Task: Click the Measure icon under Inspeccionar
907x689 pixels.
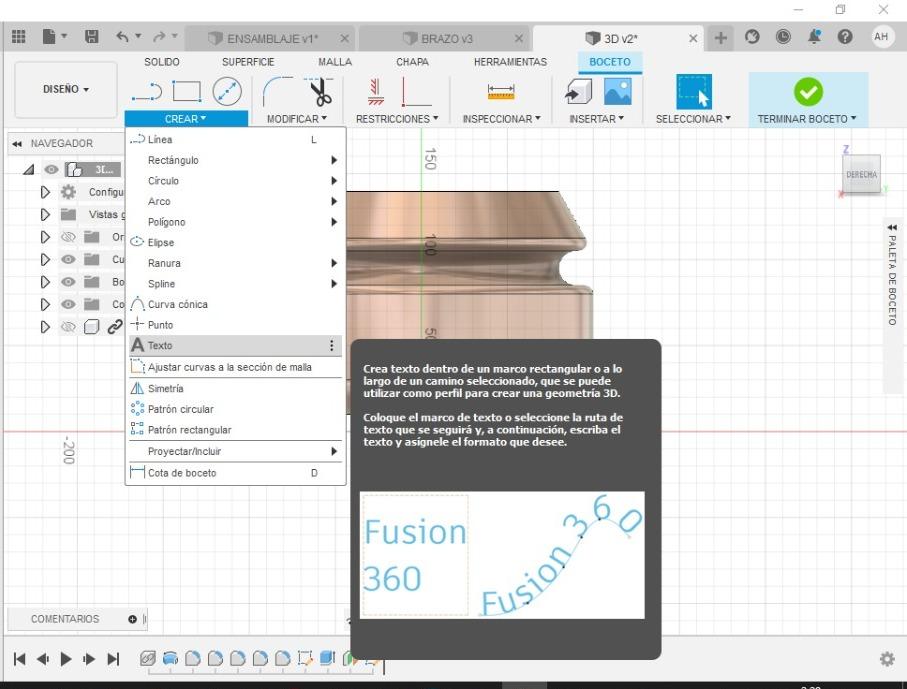Action: point(501,91)
